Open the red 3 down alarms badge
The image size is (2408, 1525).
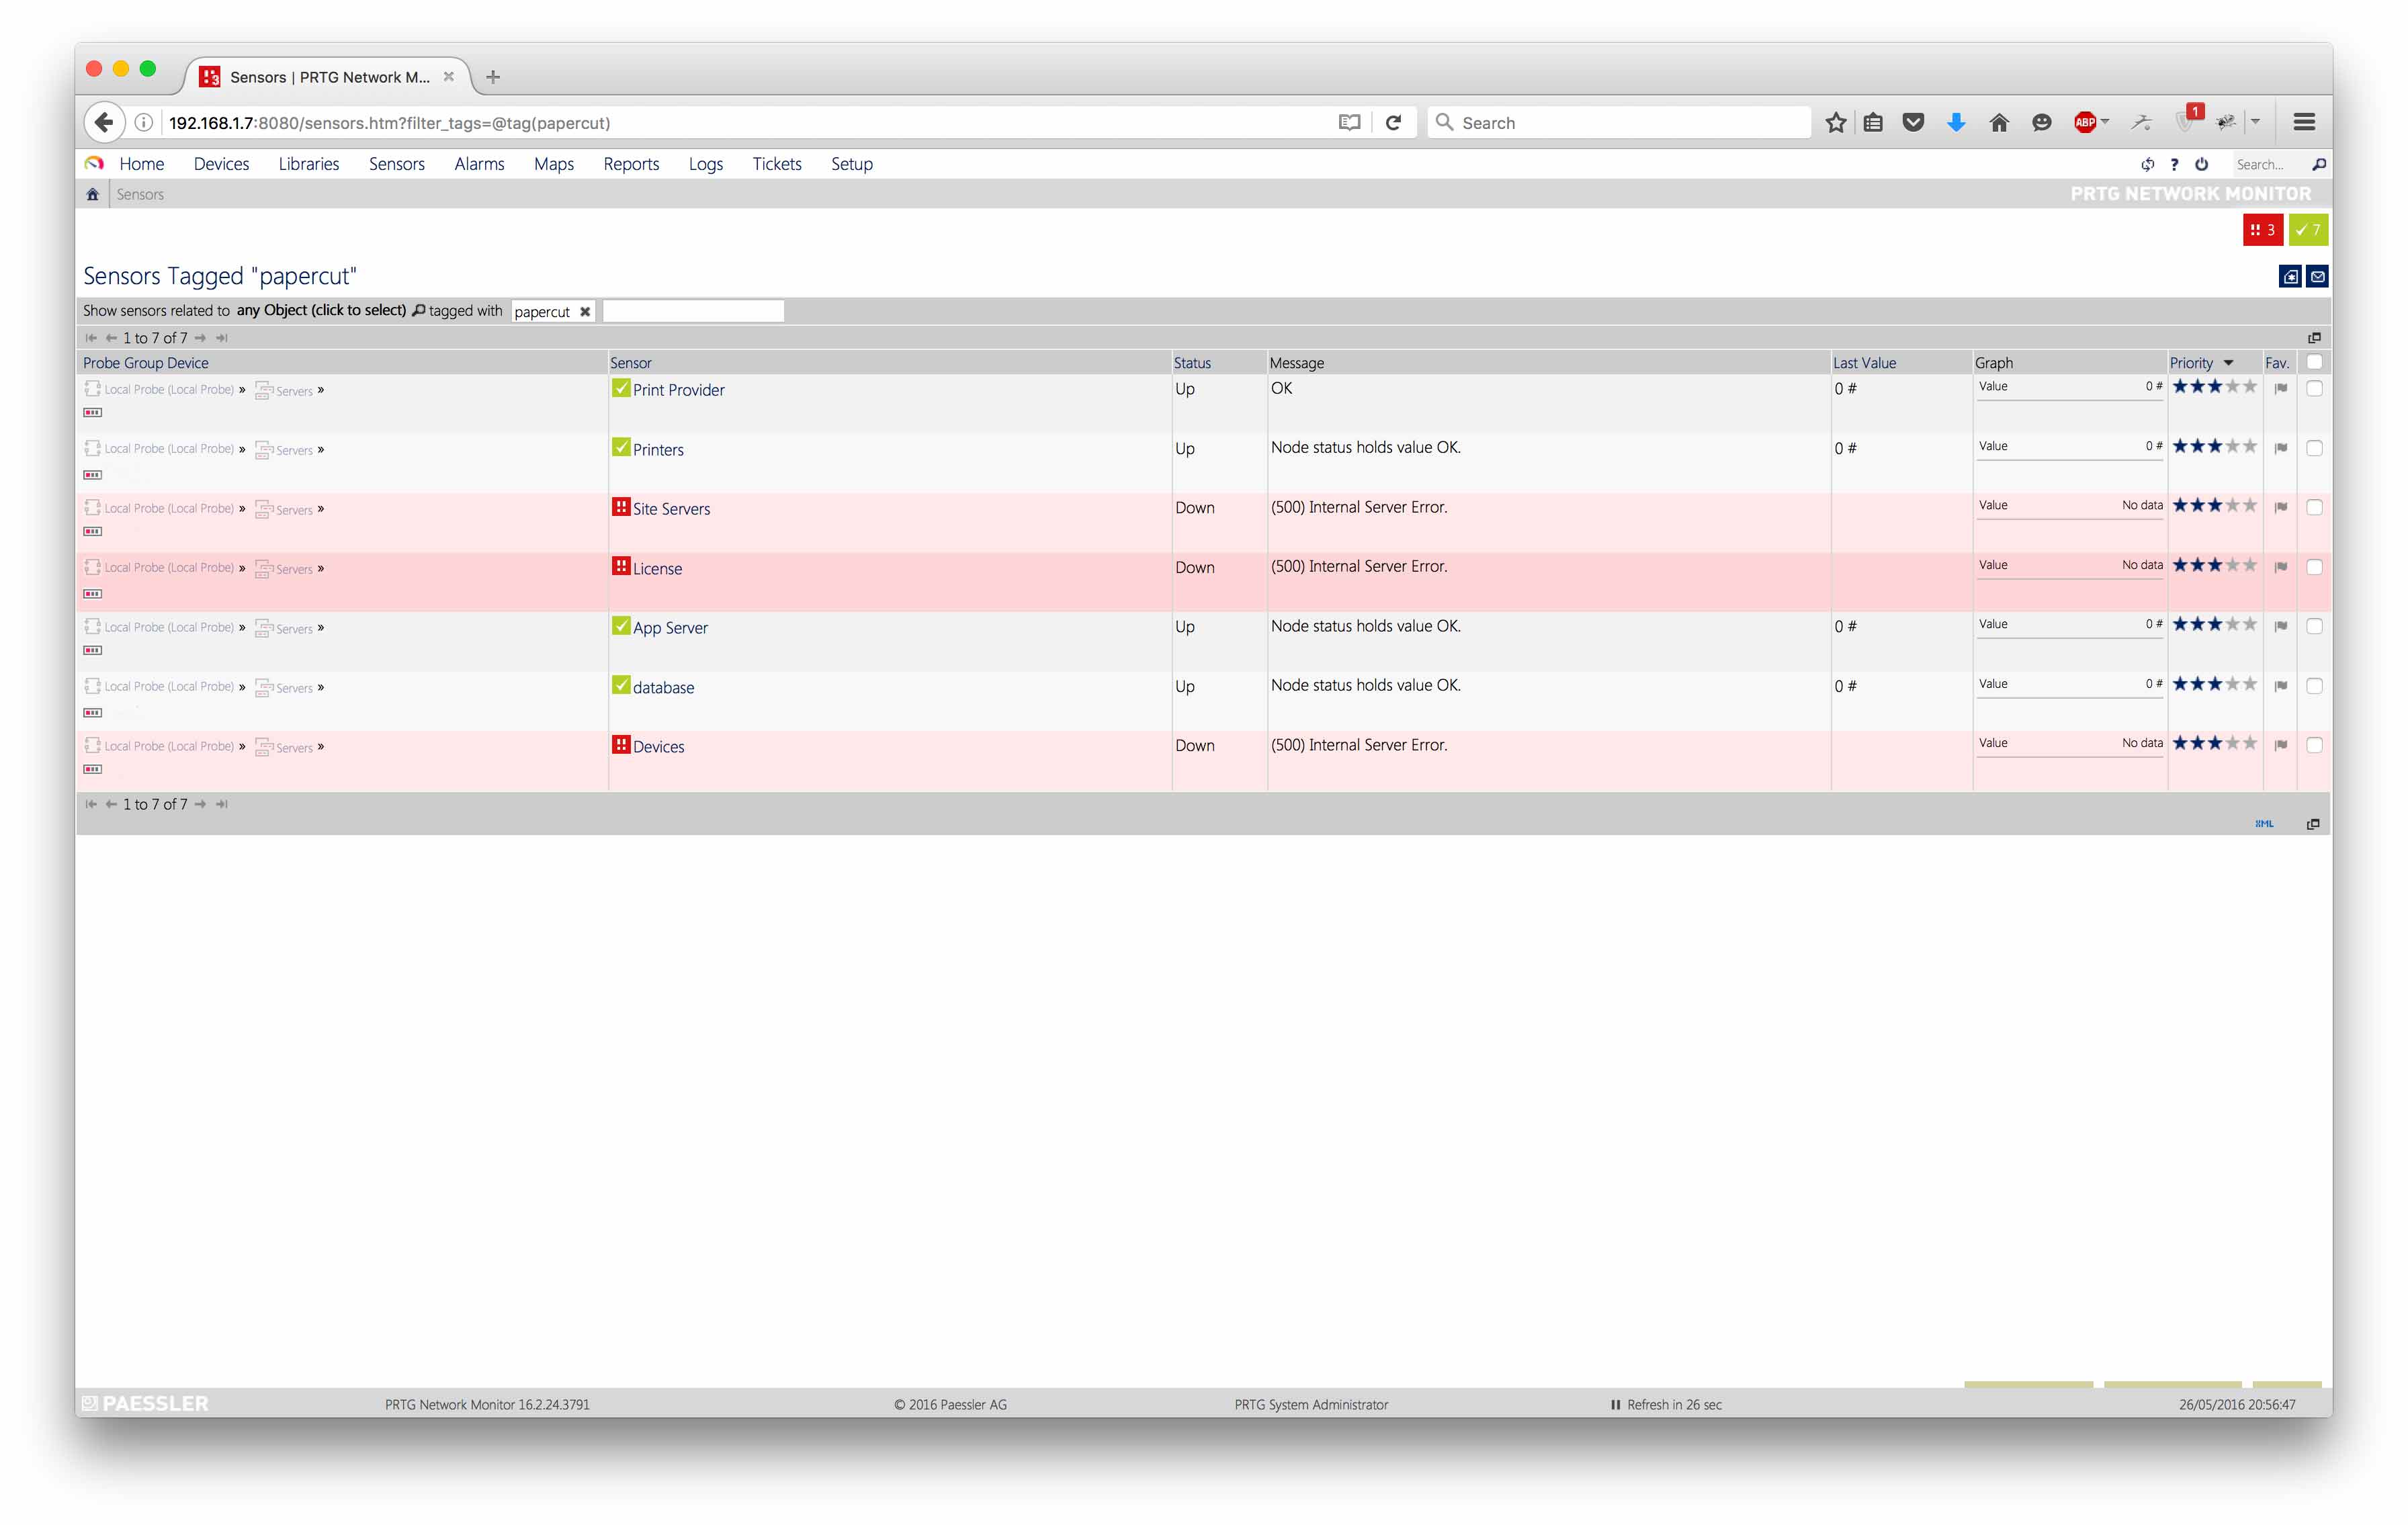tap(2262, 230)
